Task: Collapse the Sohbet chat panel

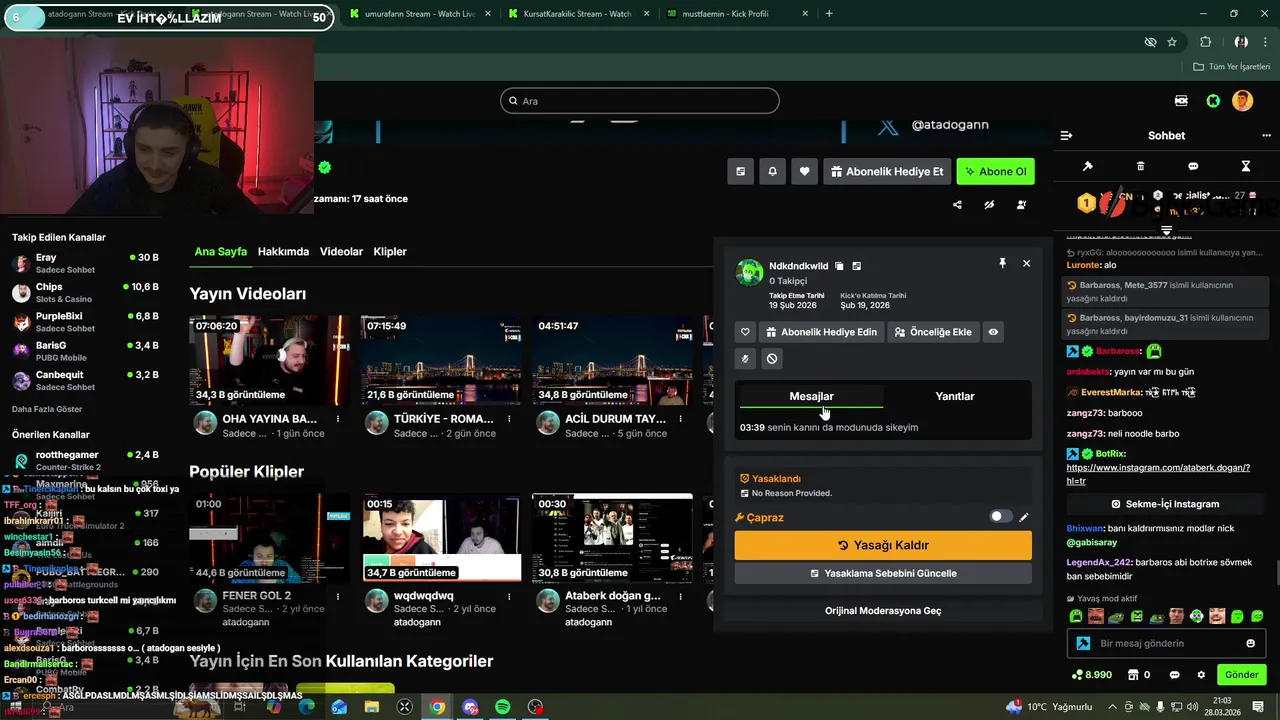Action: 1066,135
